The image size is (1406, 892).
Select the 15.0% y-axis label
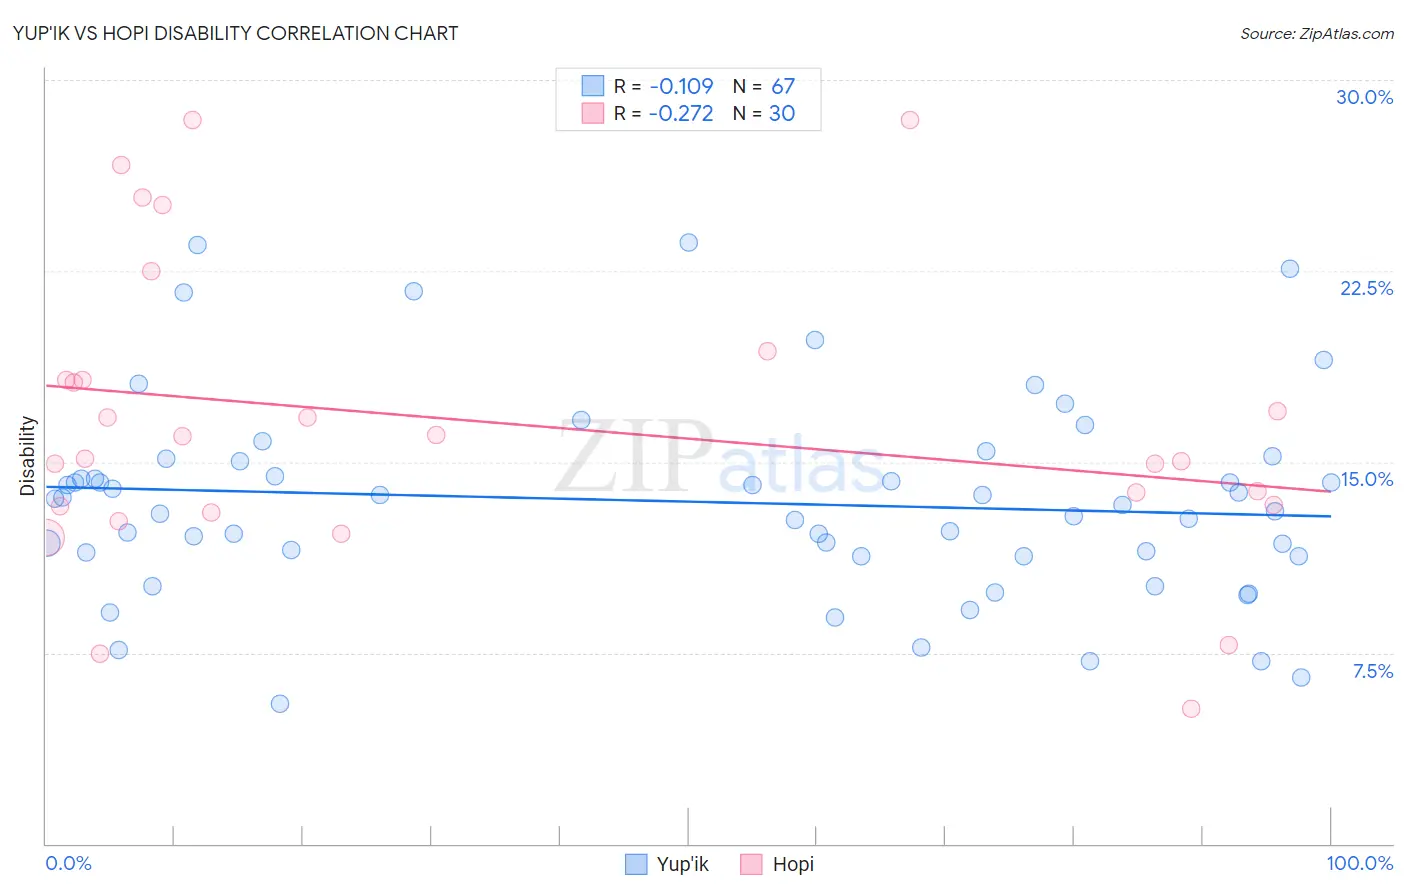click(1367, 479)
